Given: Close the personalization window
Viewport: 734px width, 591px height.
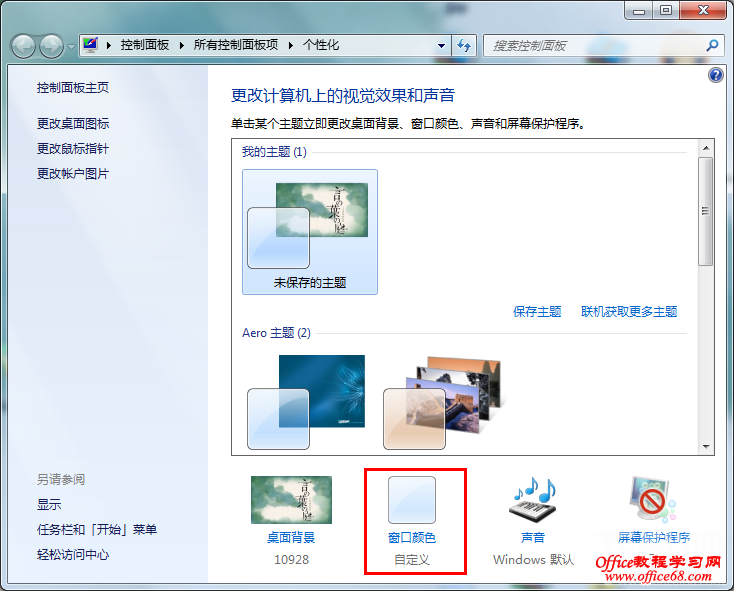Looking at the screenshot, I should coord(703,11).
